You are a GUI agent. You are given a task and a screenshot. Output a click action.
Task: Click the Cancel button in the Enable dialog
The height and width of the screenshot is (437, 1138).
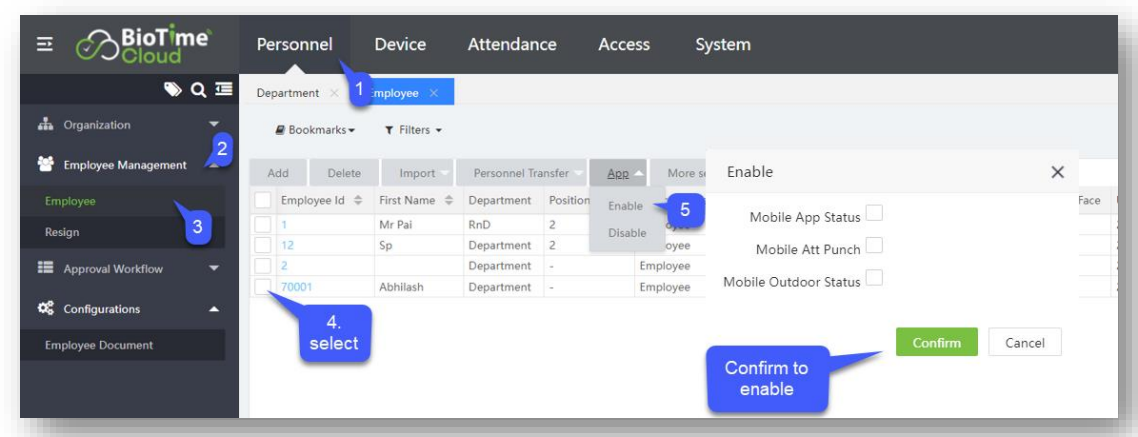click(1024, 343)
